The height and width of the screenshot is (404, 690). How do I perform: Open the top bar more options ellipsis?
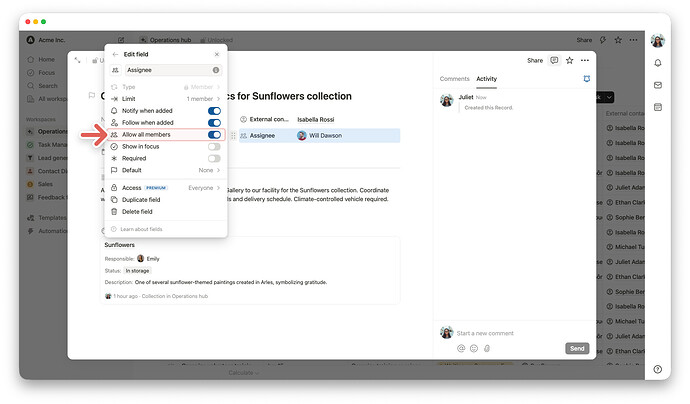[633, 40]
